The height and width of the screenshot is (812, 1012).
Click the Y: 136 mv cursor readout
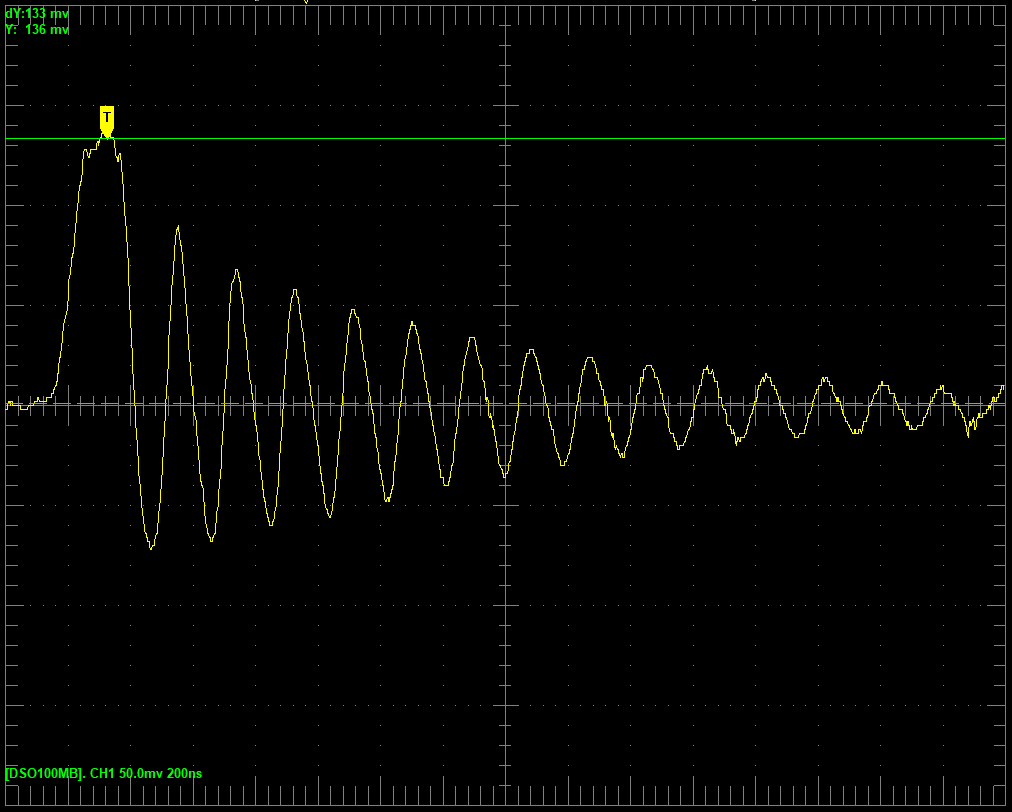click(37, 30)
